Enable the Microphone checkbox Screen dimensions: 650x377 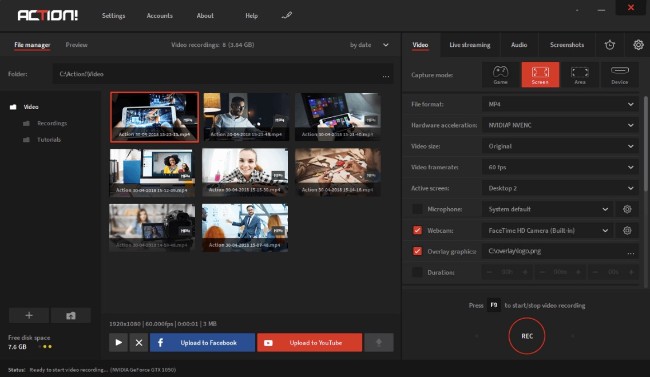pos(417,209)
